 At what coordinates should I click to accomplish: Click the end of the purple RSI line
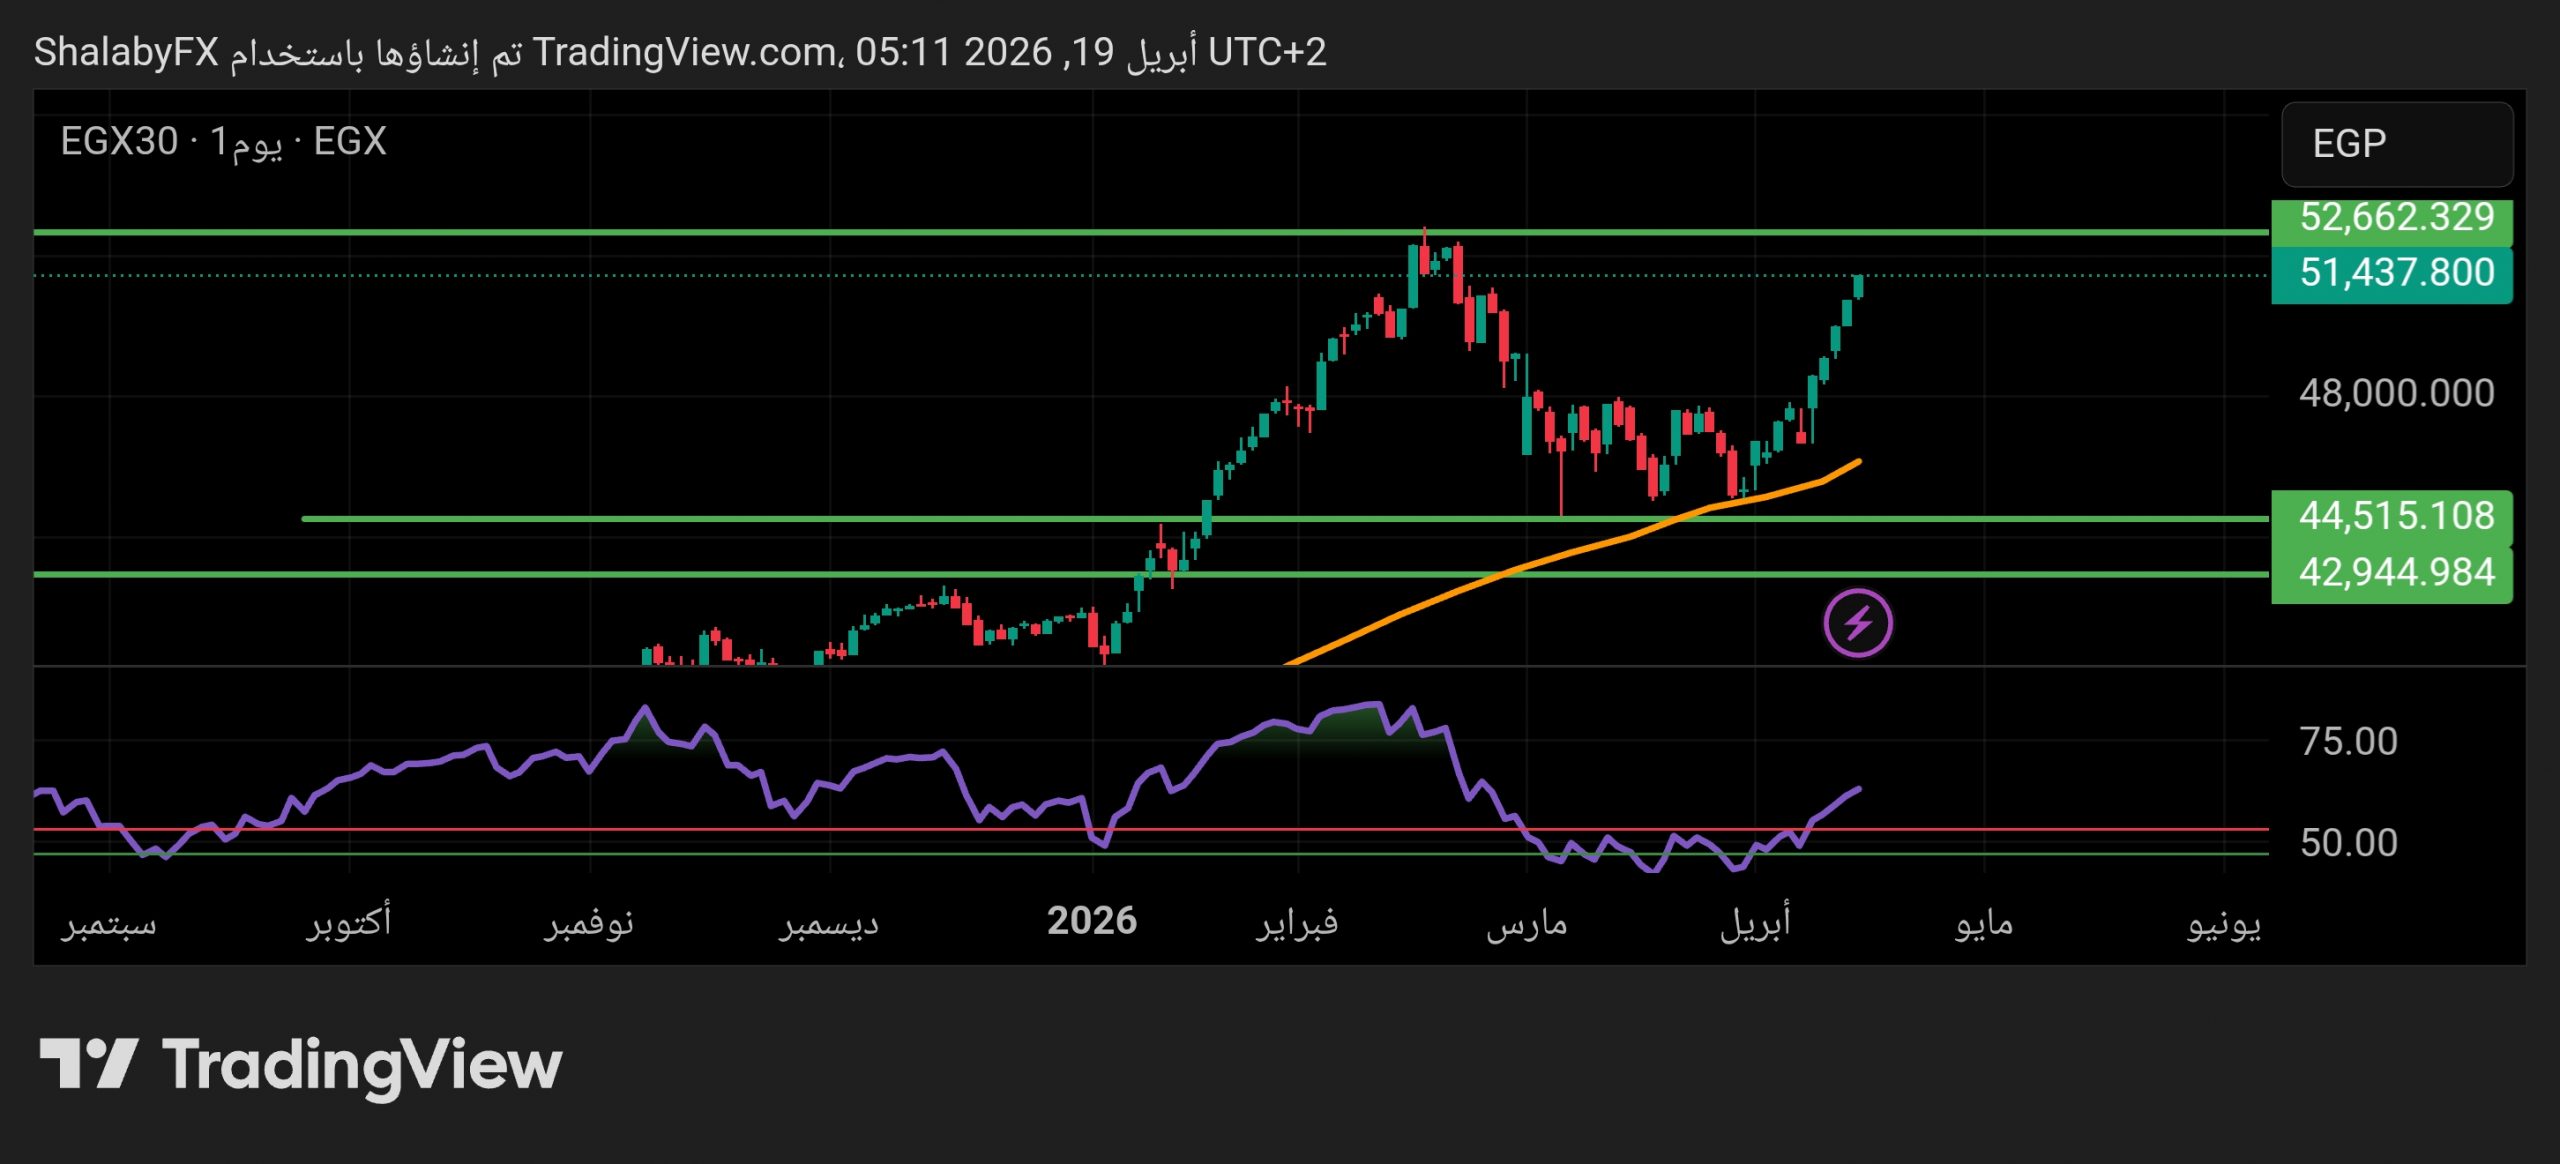coord(1858,789)
